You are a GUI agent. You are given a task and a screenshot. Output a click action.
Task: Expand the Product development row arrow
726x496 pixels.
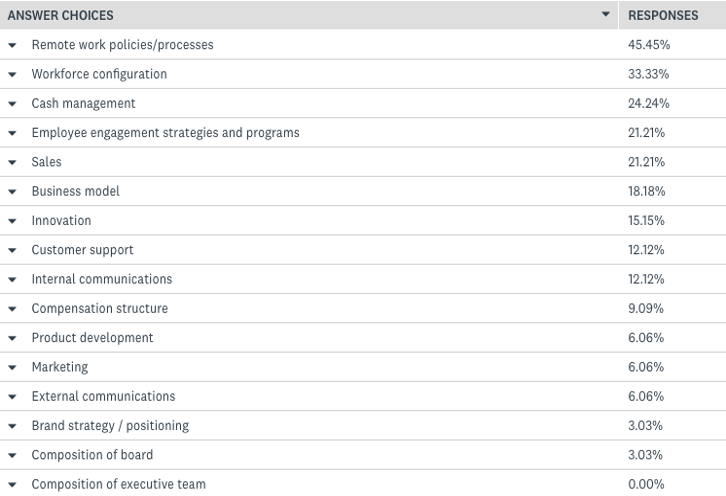(12, 338)
